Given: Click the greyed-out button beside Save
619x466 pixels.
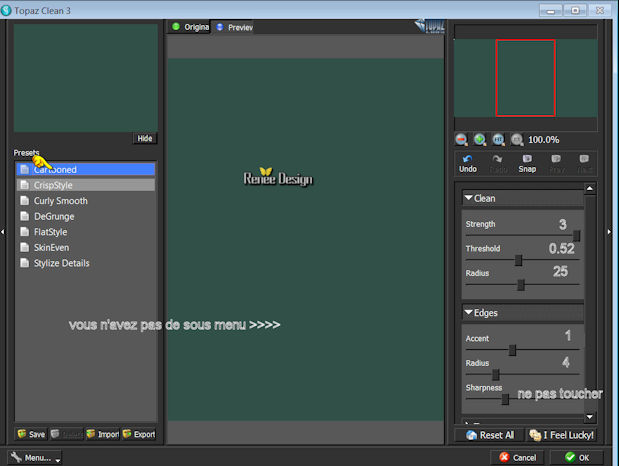Looking at the screenshot, I should tap(67, 434).
